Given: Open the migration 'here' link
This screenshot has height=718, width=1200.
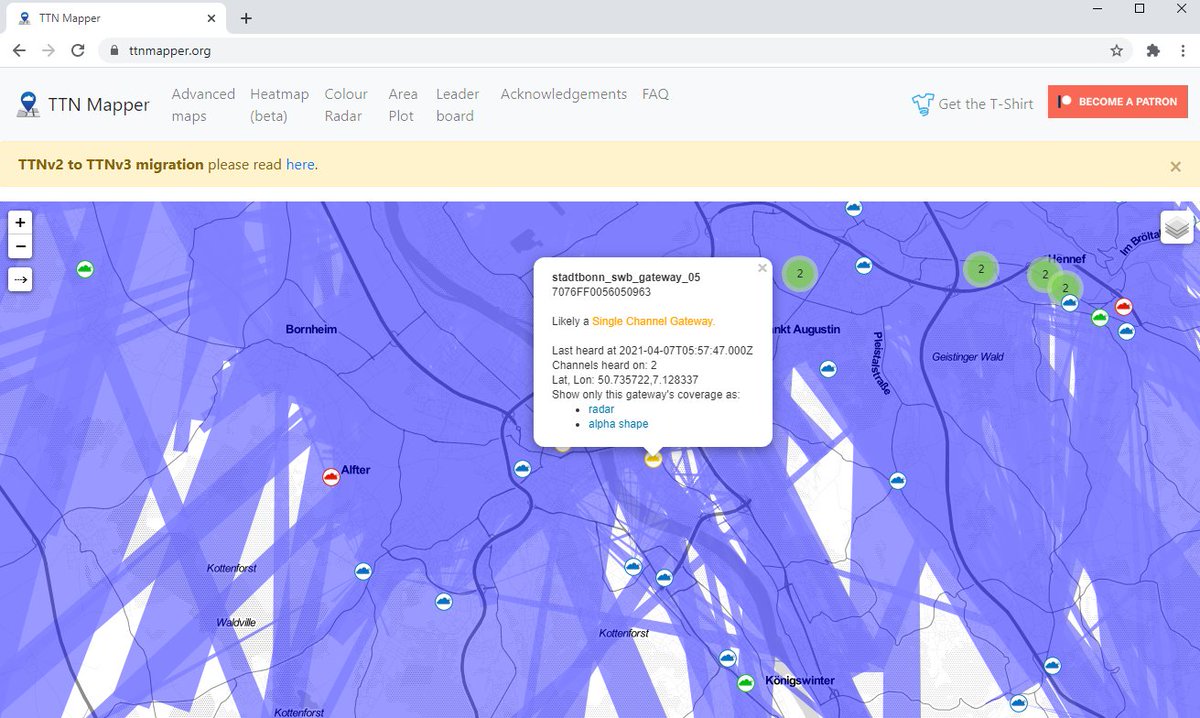Looking at the screenshot, I should point(300,164).
